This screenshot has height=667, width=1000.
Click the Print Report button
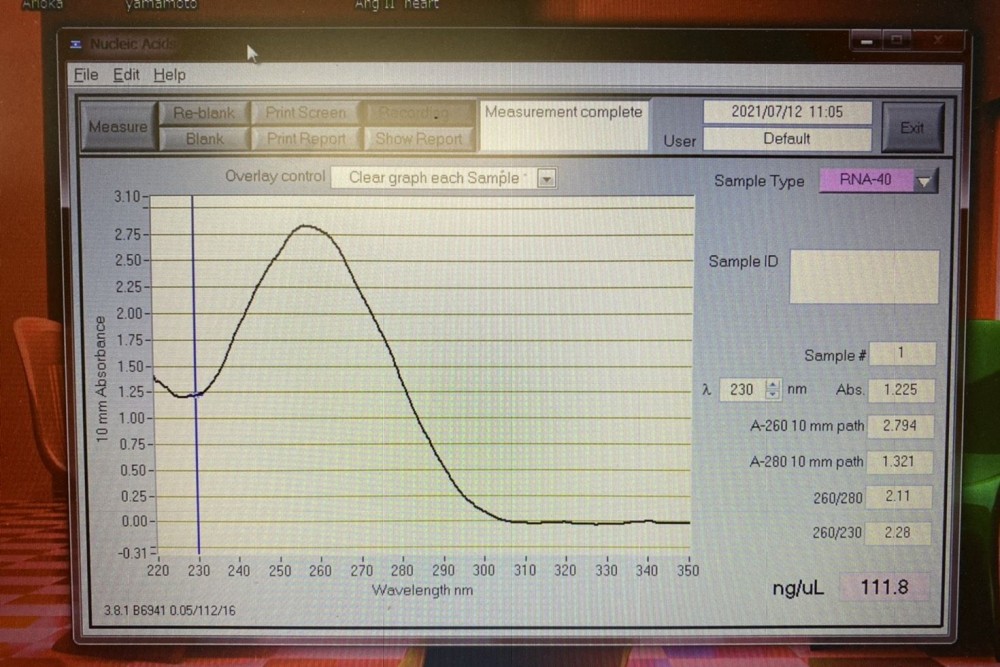coord(306,139)
